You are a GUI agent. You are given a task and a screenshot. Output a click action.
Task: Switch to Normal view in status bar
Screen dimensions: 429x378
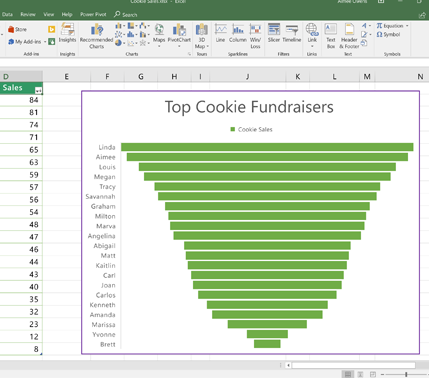click(x=348, y=374)
